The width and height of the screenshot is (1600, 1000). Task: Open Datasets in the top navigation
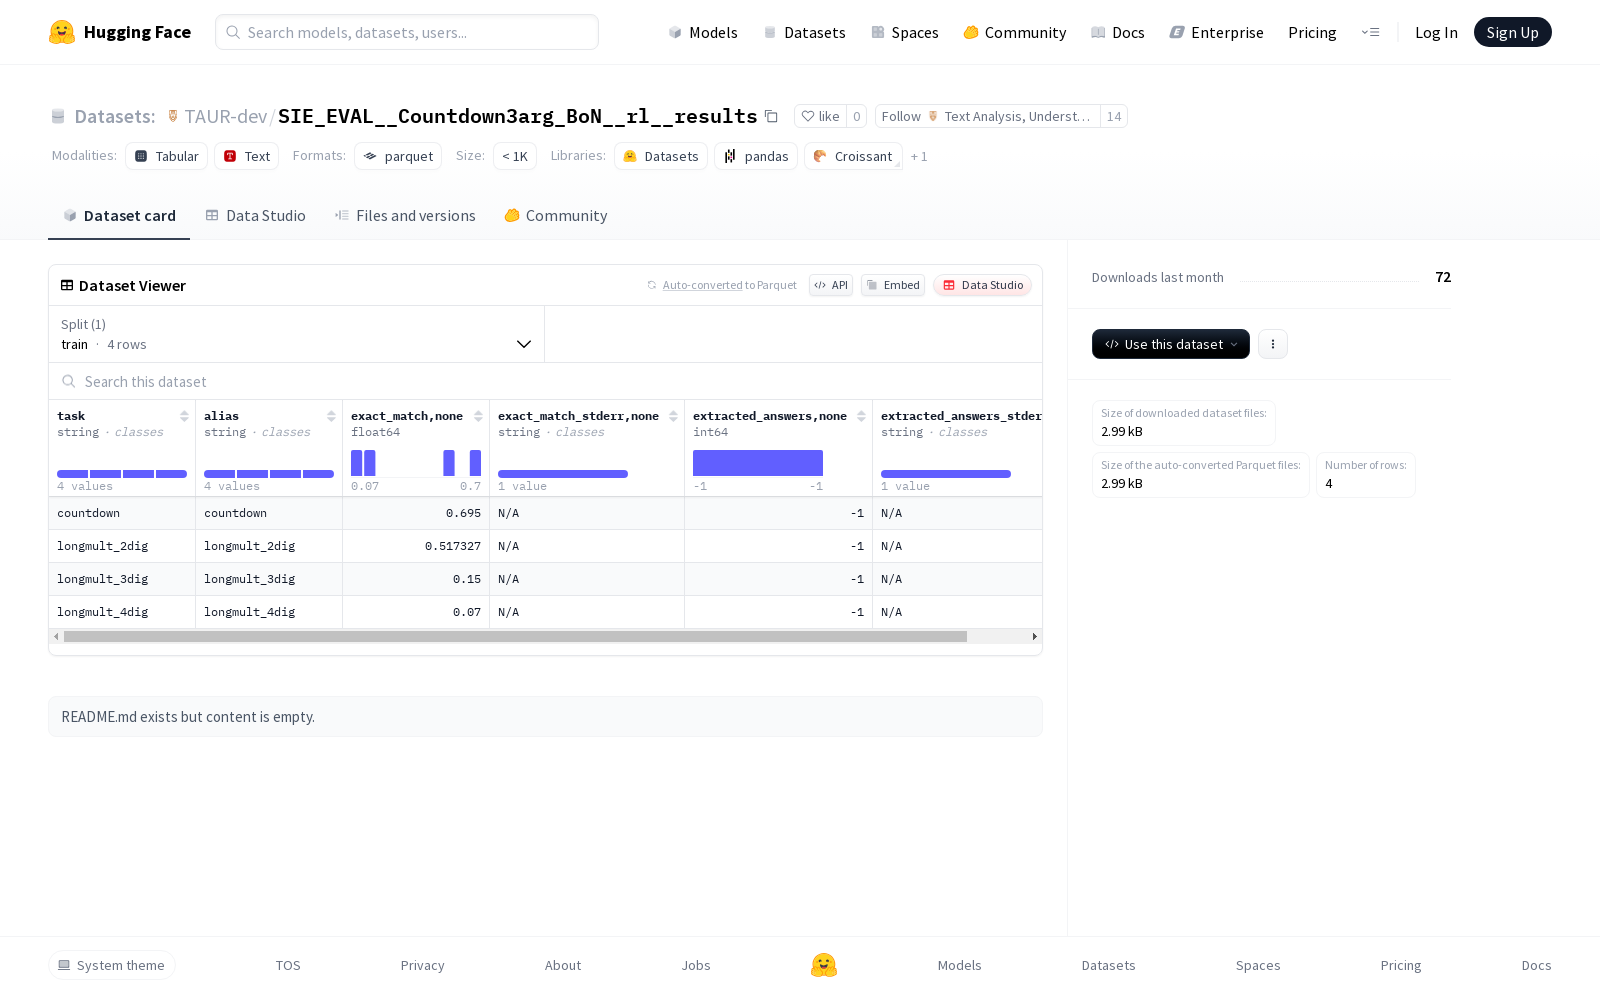[x=804, y=32]
